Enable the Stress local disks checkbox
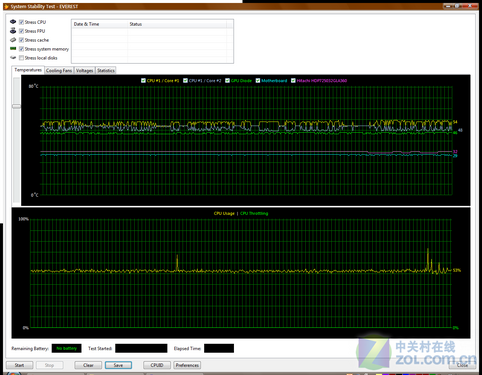The height and width of the screenshot is (375, 482). [x=21, y=58]
